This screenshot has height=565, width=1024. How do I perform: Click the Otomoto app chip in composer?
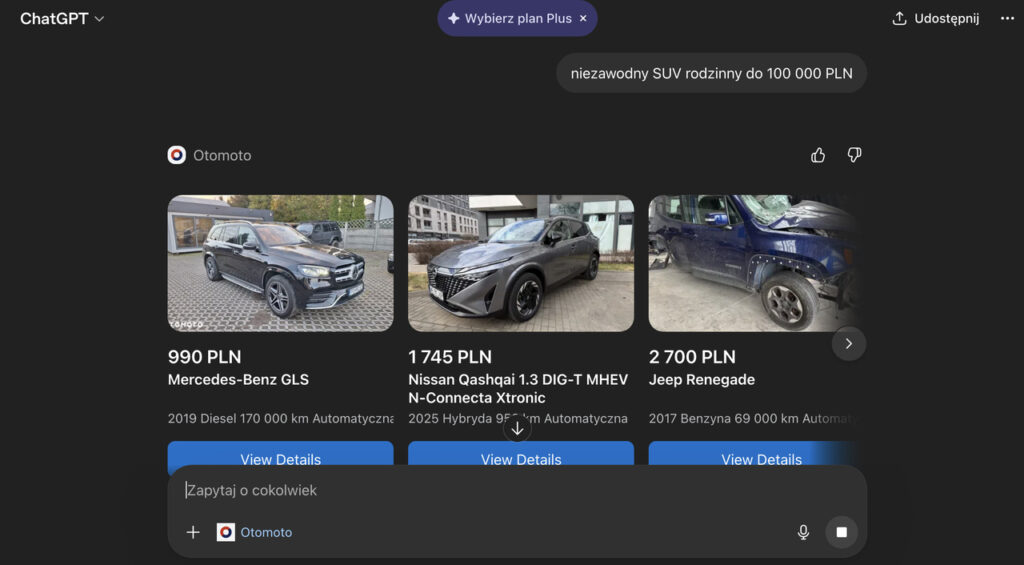(x=255, y=532)
